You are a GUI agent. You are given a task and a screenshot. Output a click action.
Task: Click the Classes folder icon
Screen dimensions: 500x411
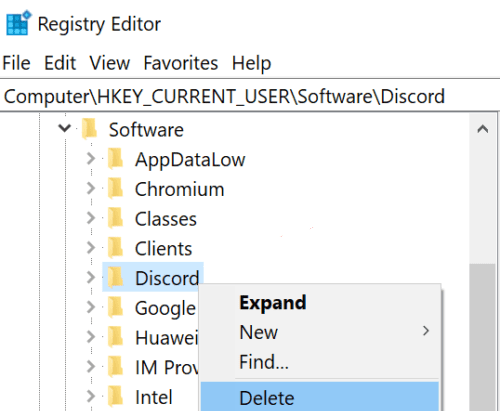coord(116,218)
